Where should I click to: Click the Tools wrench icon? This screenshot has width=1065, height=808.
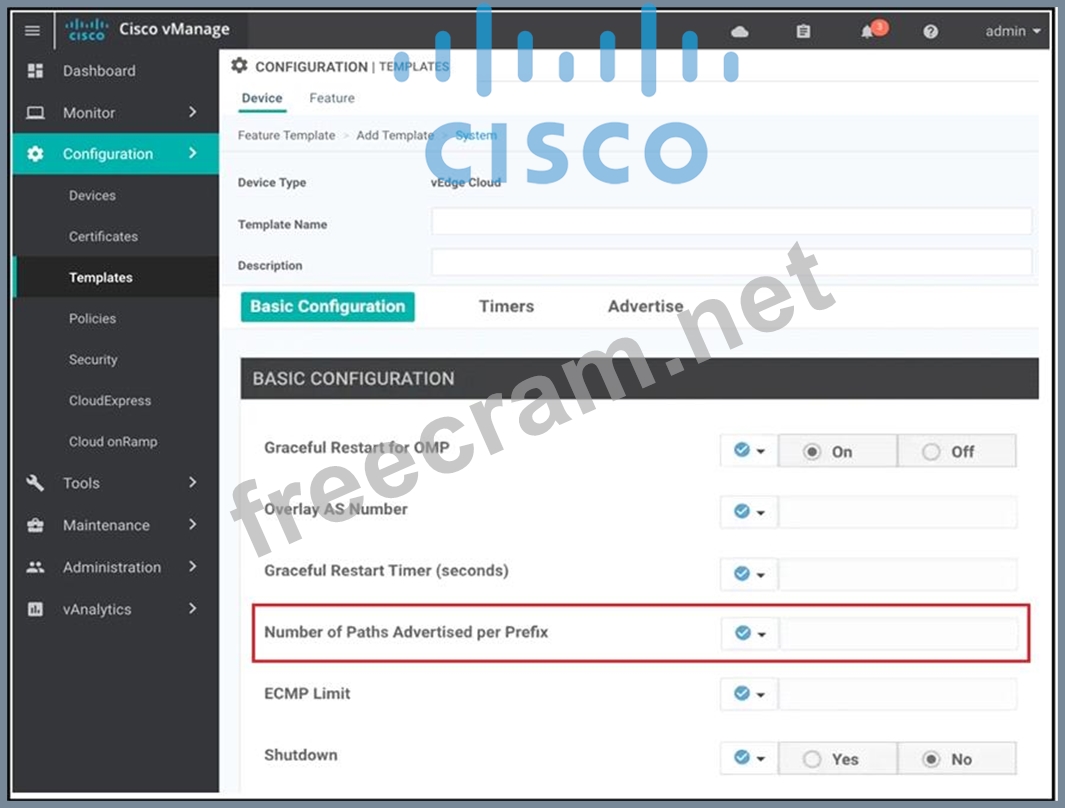[36, 483]
